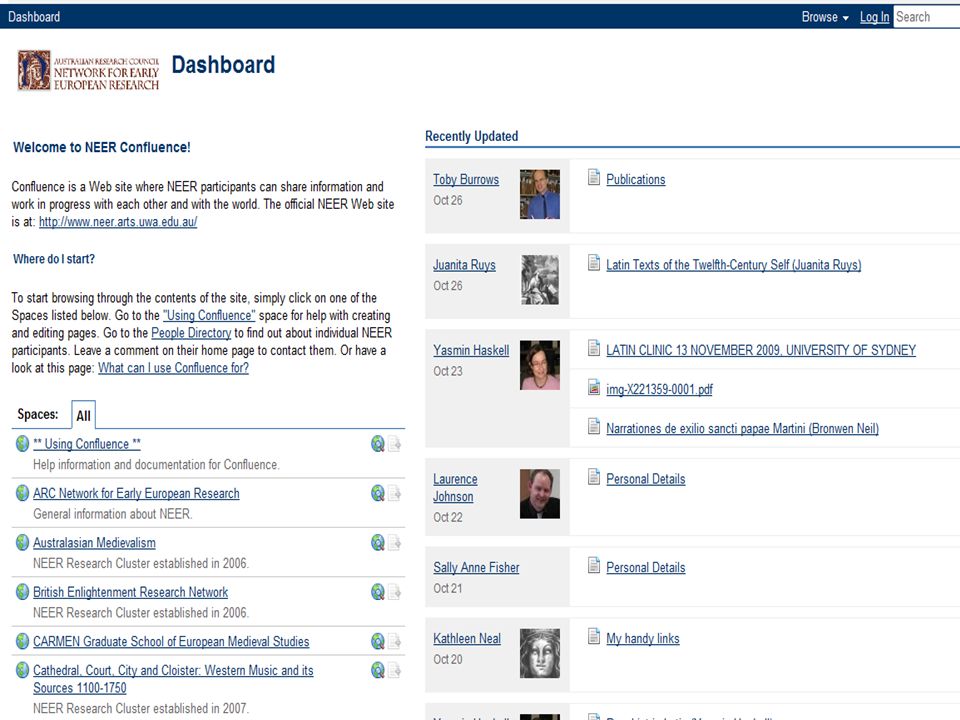Focus the Search input field
This screenshot has height=720, width=960.
[927, 17]
